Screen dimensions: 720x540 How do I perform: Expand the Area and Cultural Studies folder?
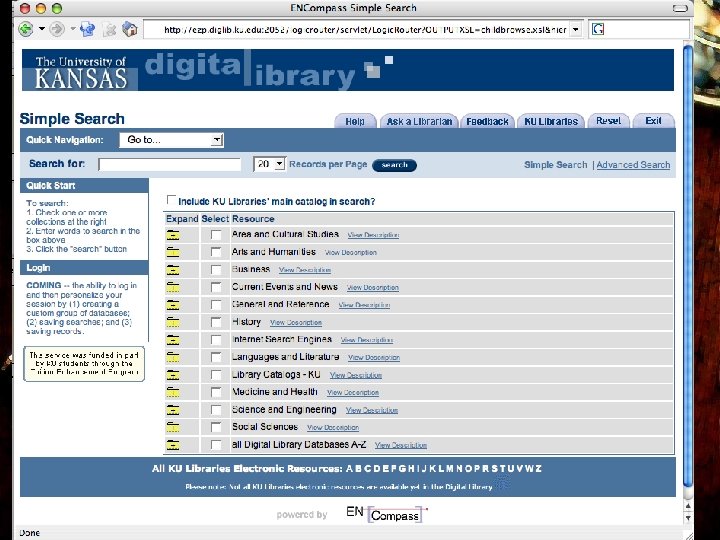point(173,235)
